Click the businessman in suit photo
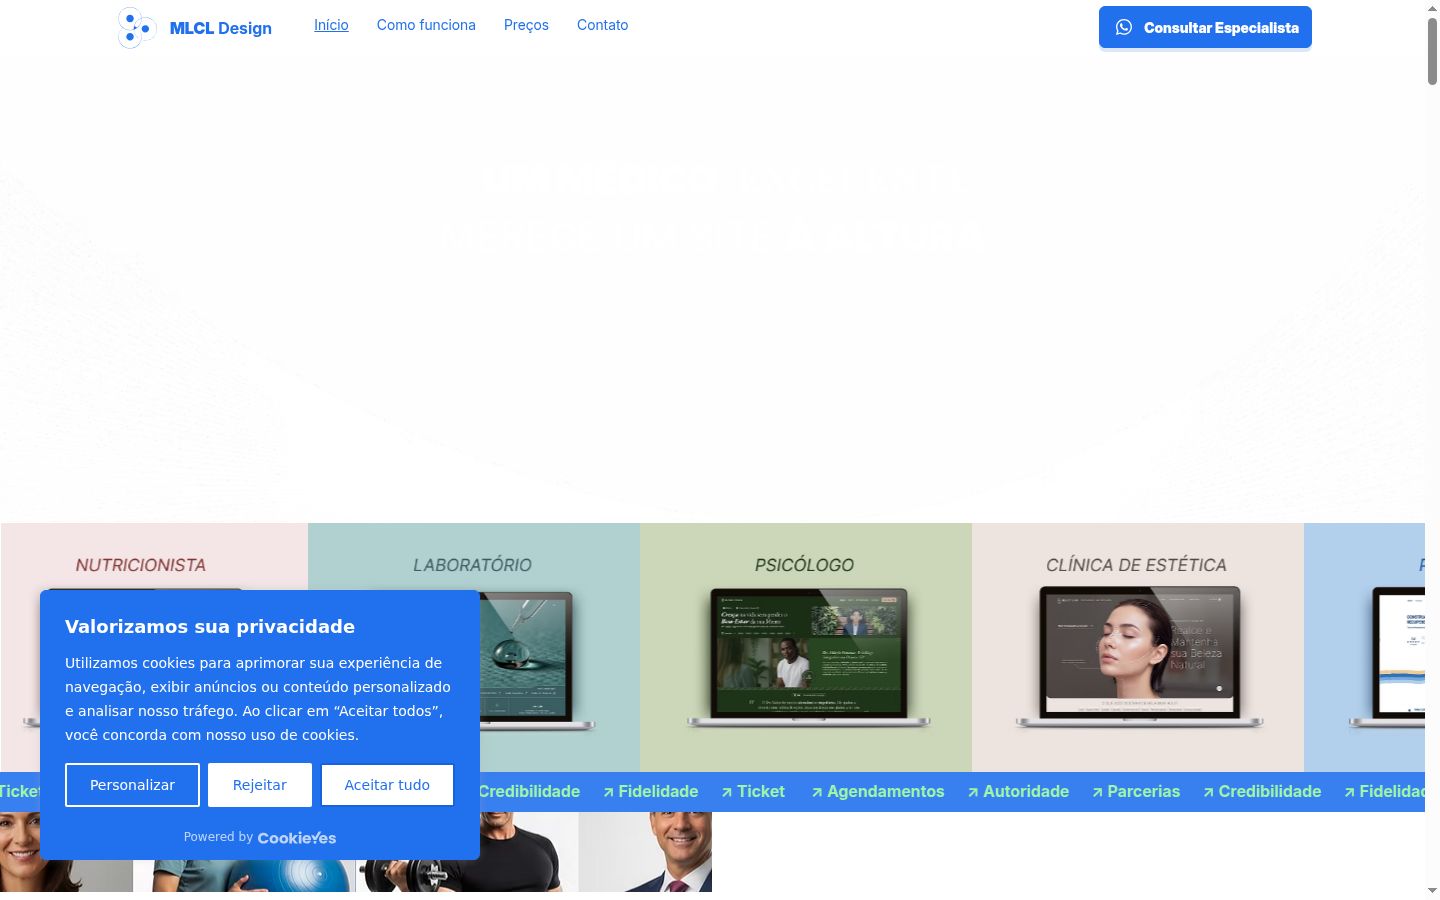Image resolution: width=1440 pixels, height=900 pixels. [645, 852]
